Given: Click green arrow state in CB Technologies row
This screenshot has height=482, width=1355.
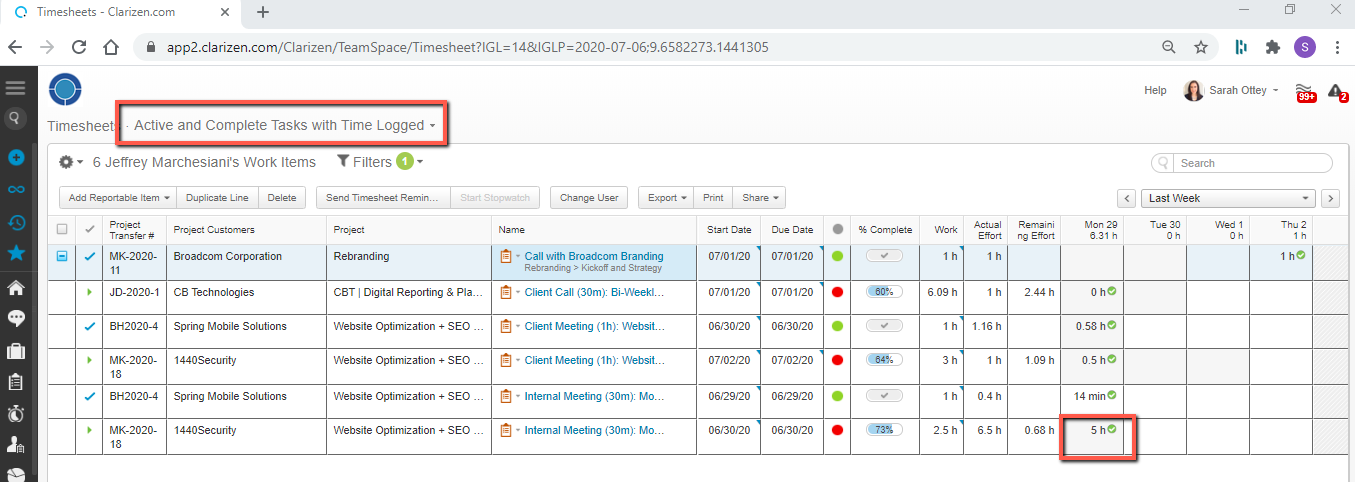Looking at the screenshot, I should coord(90,292).
